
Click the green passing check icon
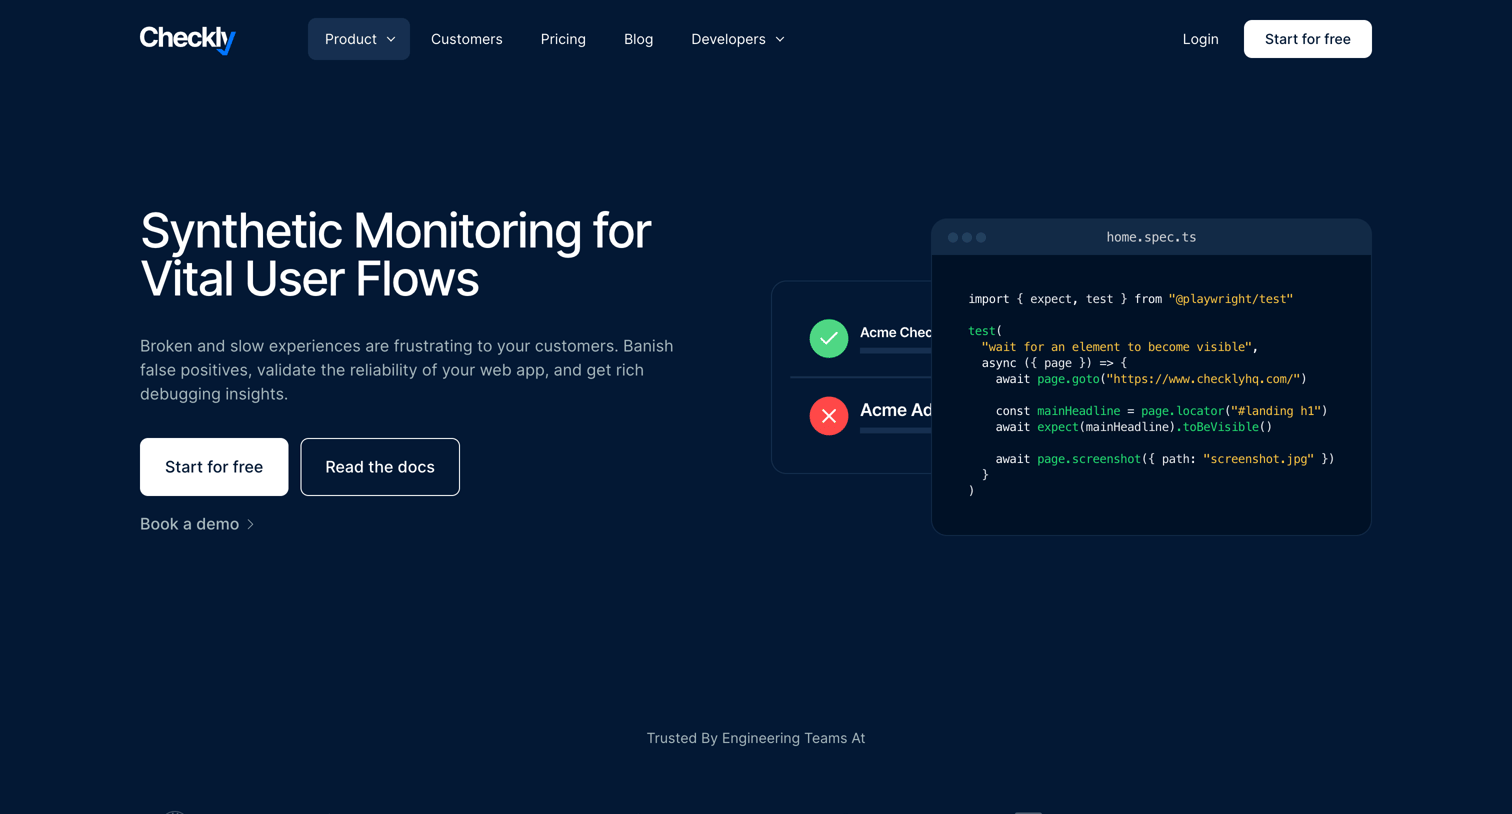point(829,338)
